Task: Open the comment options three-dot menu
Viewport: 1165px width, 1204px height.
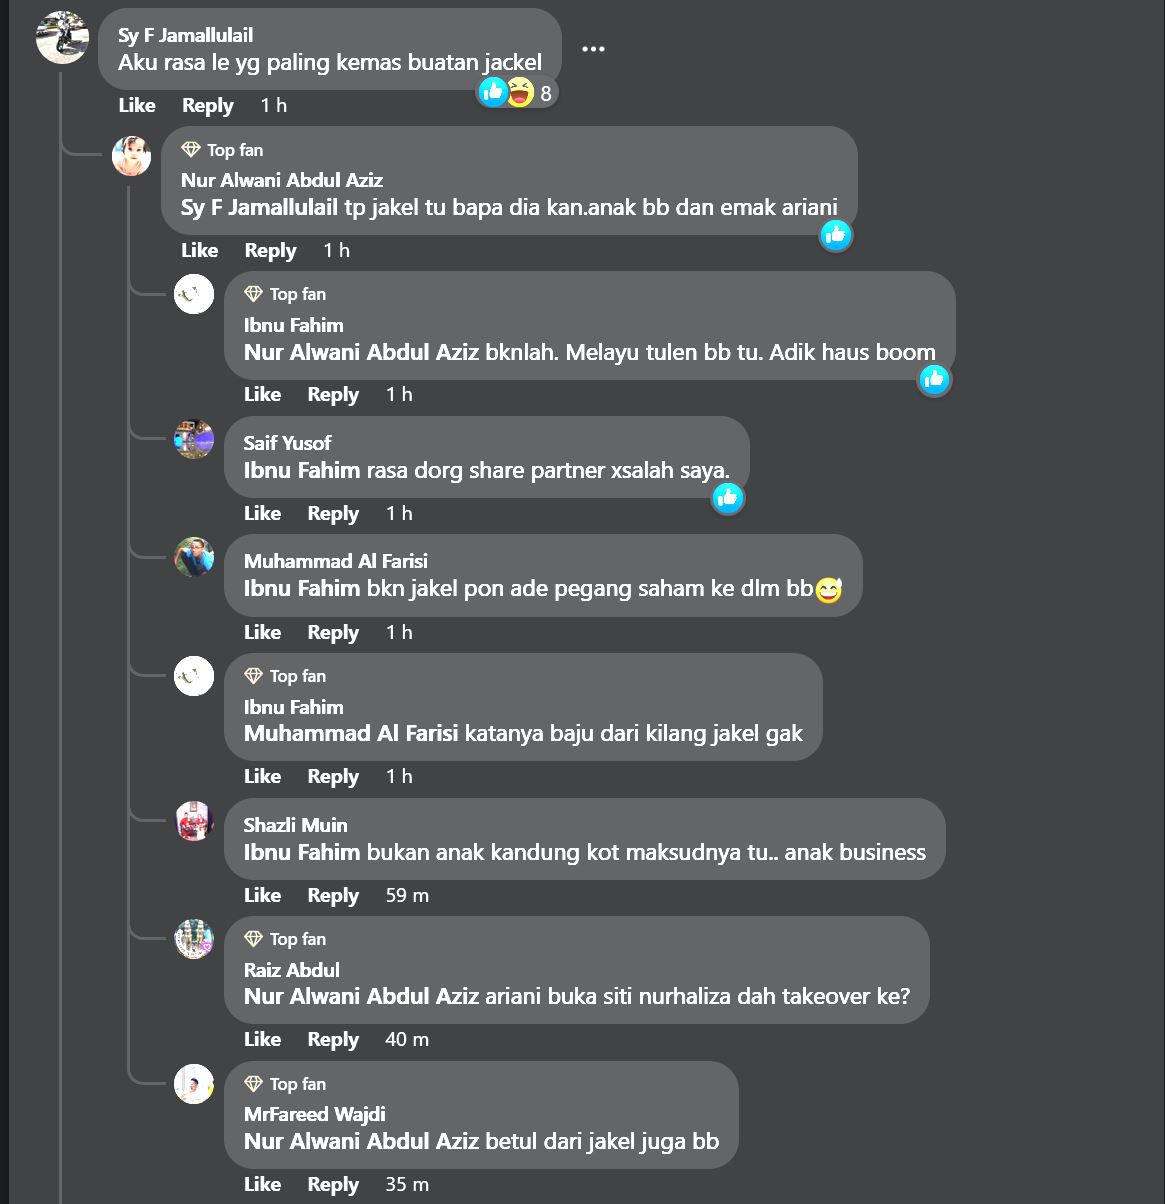Action: (x=593, y=47)
